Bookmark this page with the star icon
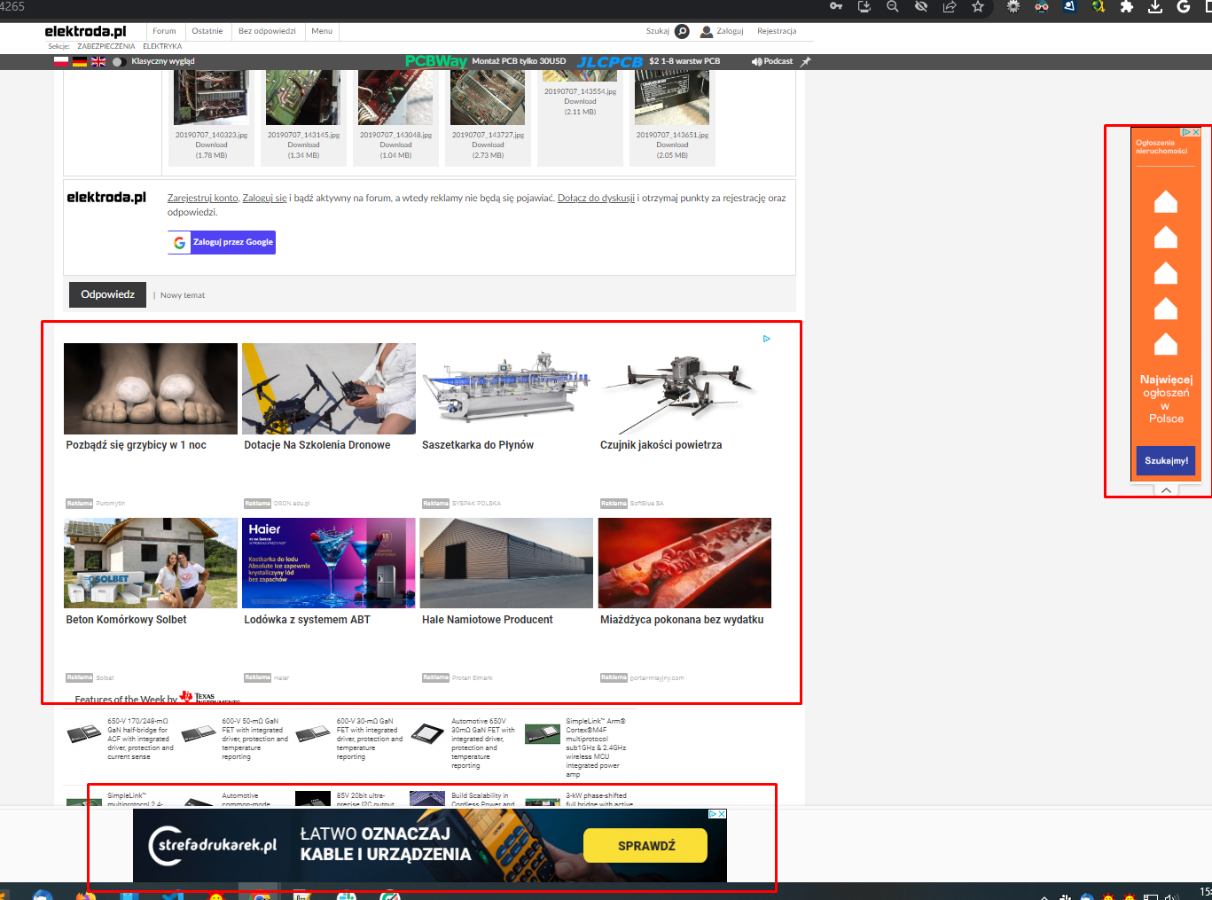The image size is (1212, 900). point(978,6)
